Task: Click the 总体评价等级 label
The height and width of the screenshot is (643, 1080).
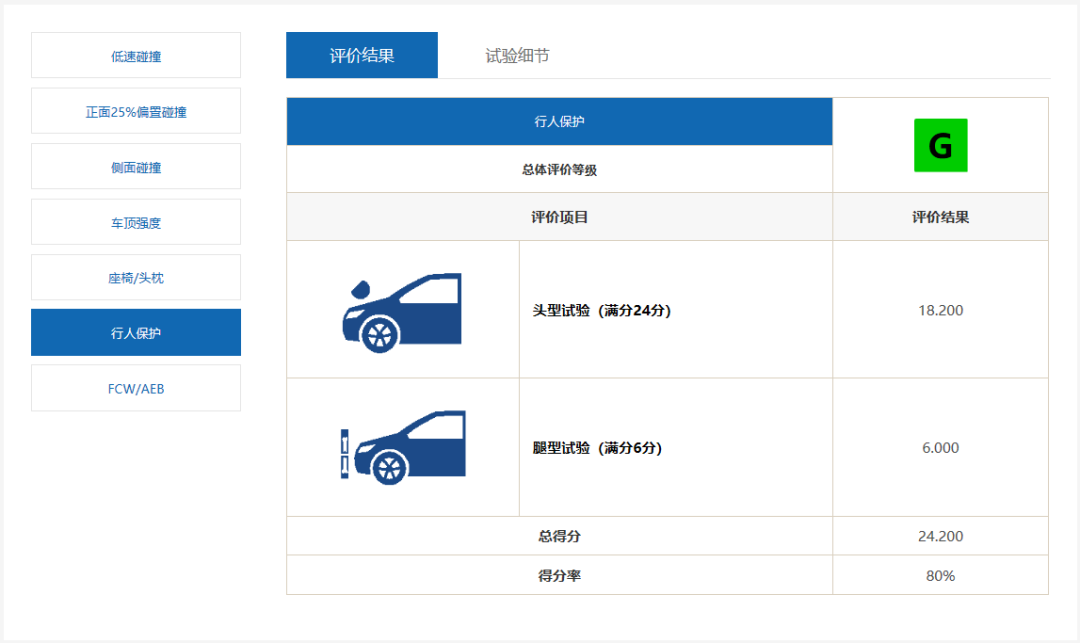Action: pyautogui.click(x=559, y=170)
